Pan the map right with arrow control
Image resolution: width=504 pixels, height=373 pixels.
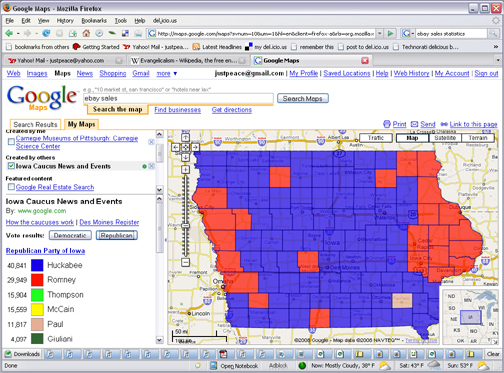[x=195, y=147]
